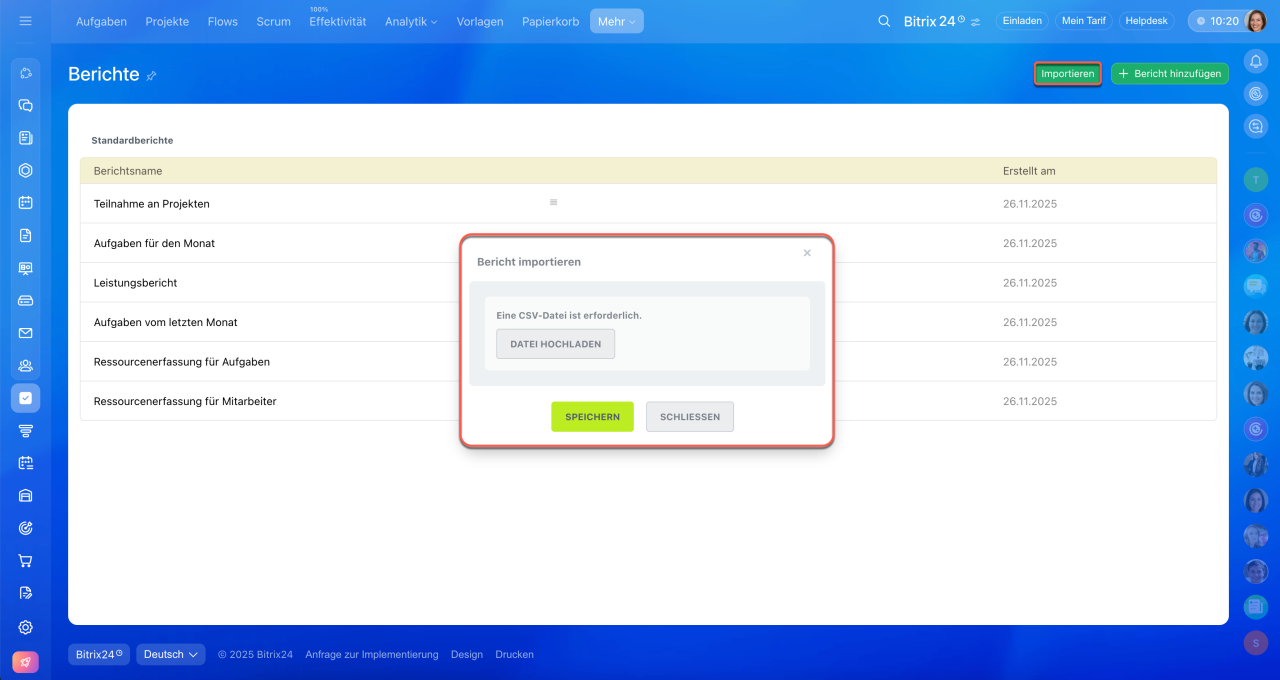Open Ressourcenerfassung für Aufgaben report
Viewport: 1280px width, 680px height.
(181, 362)
